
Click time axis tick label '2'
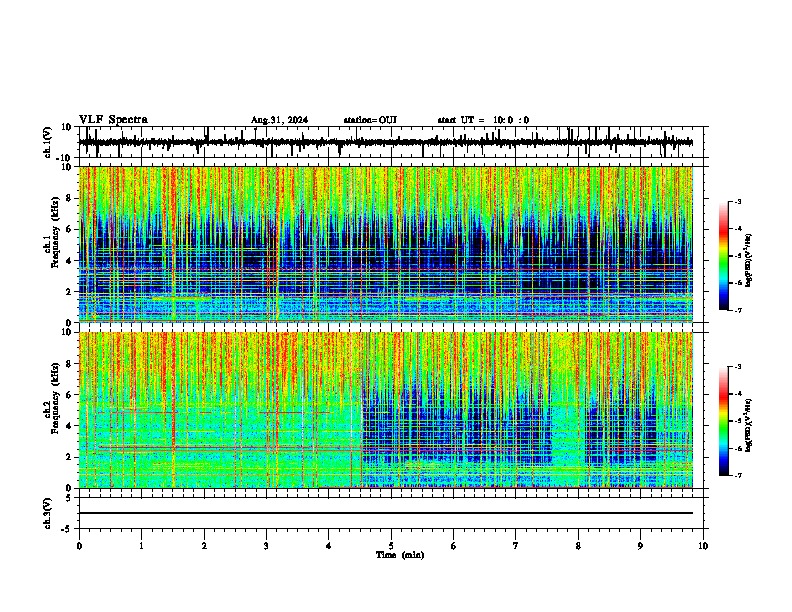coord(204,546)
